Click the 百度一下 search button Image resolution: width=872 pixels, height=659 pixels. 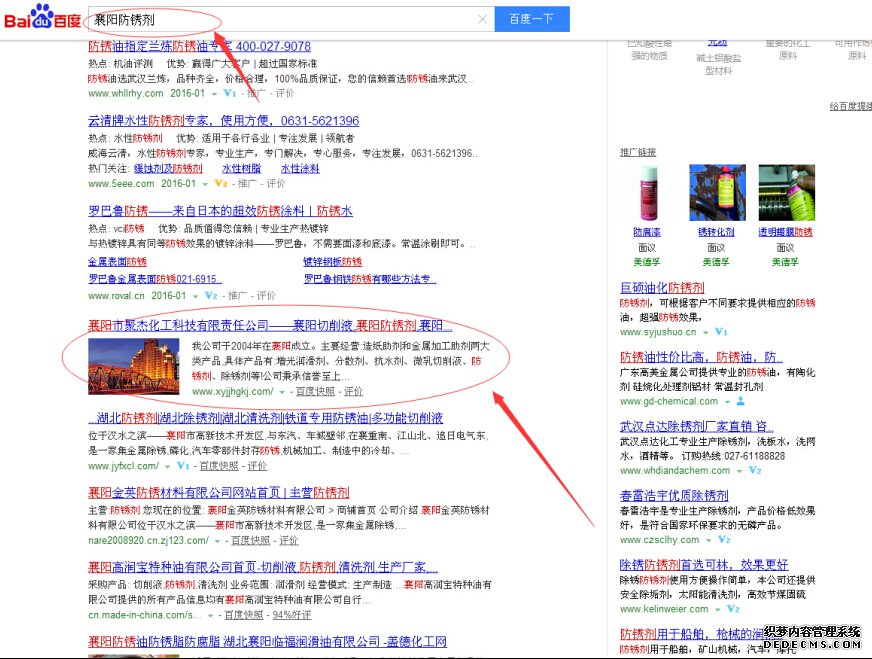click(532, 19)
